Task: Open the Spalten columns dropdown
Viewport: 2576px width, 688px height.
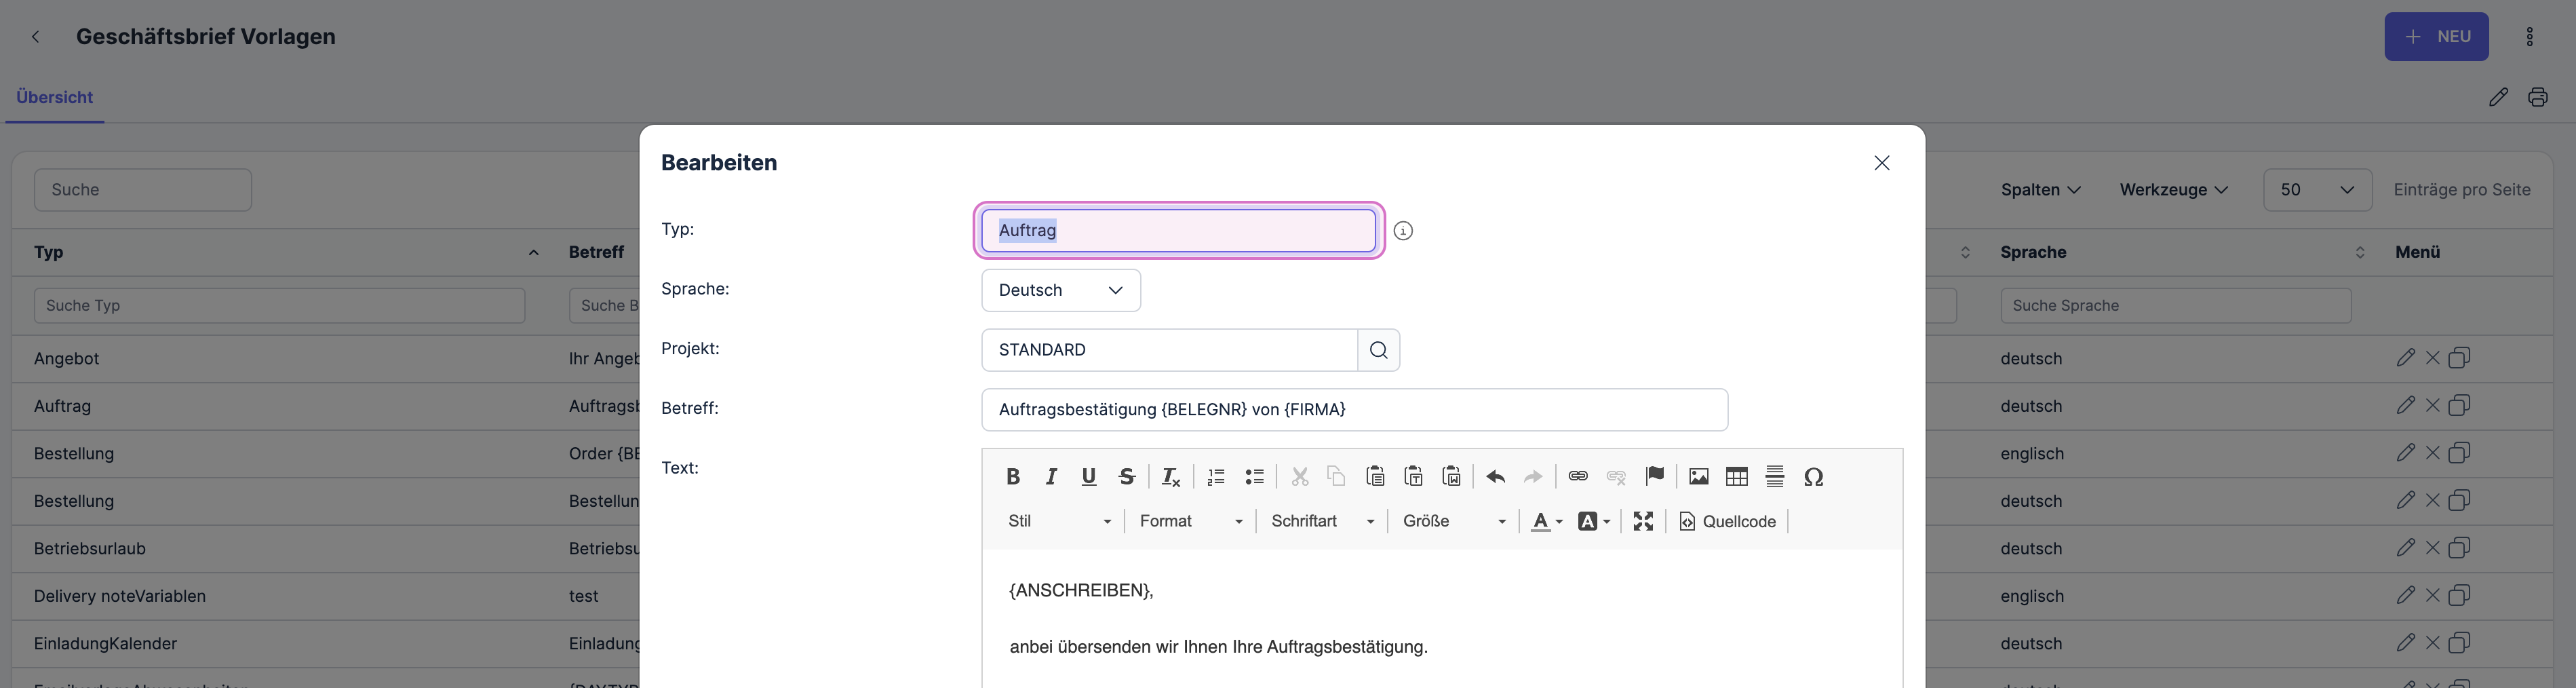Action: click(2040, 190)
